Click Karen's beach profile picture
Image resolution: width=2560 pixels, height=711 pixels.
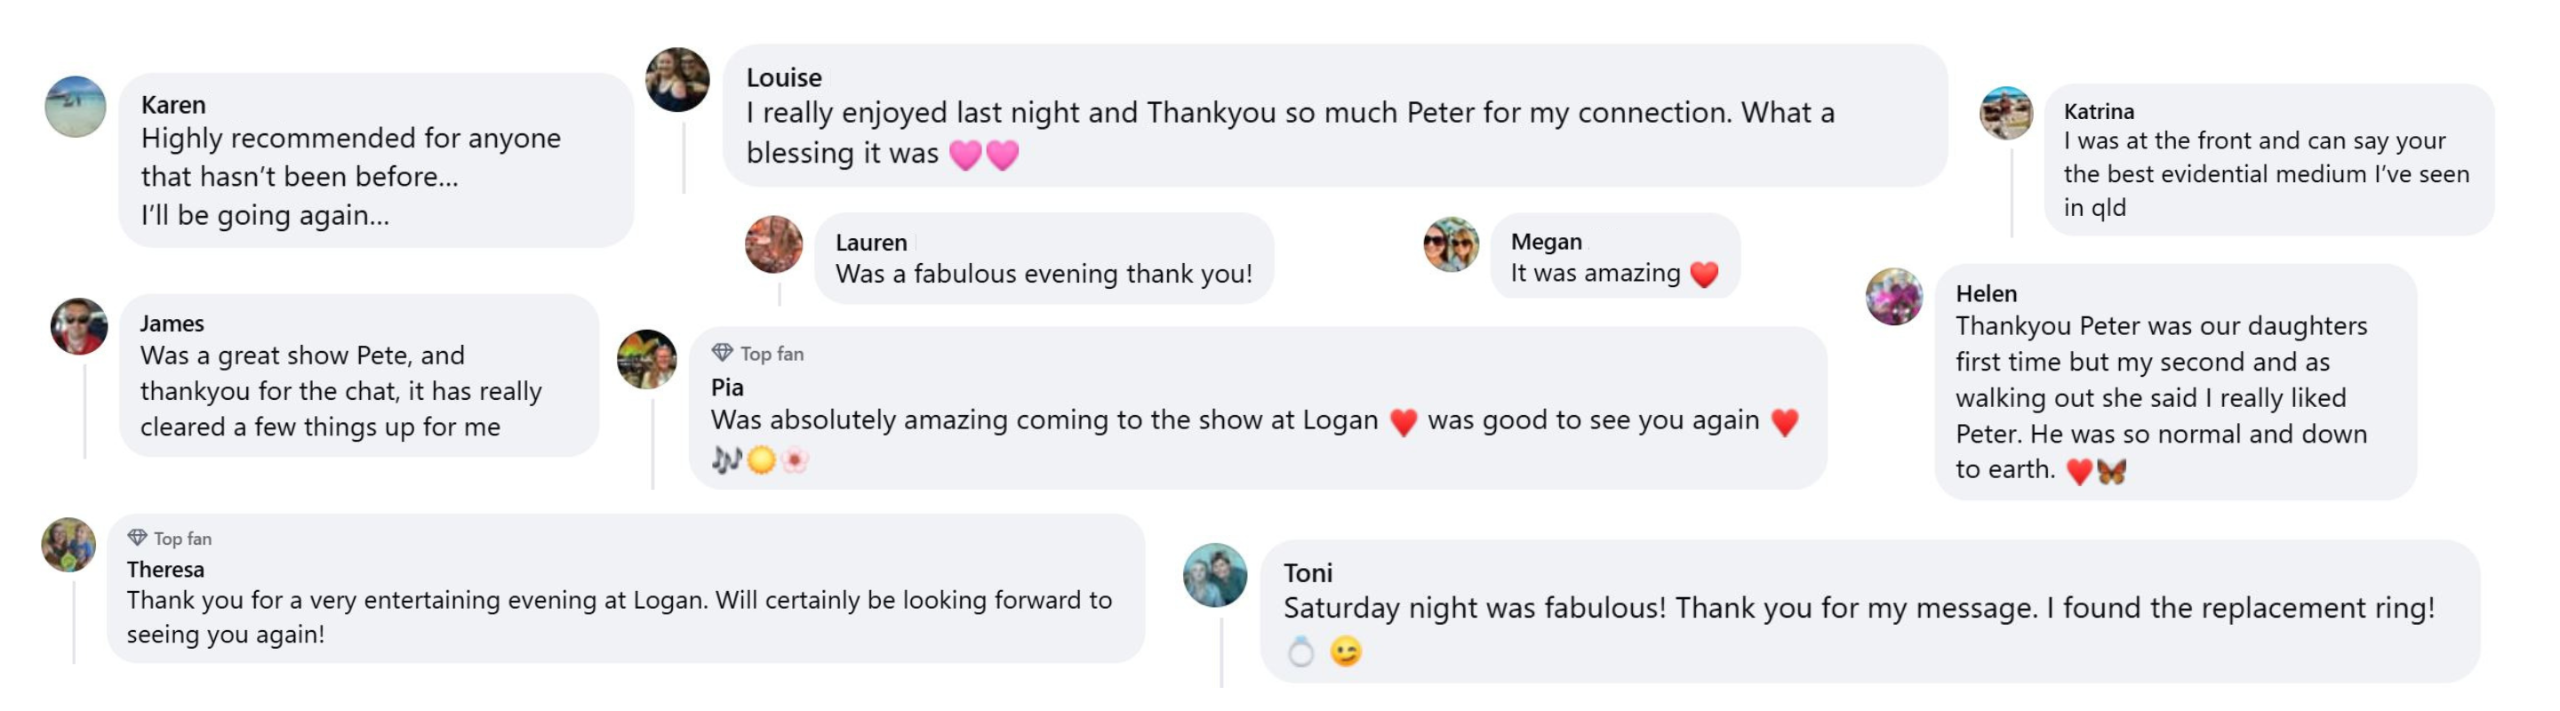[75, 106]
